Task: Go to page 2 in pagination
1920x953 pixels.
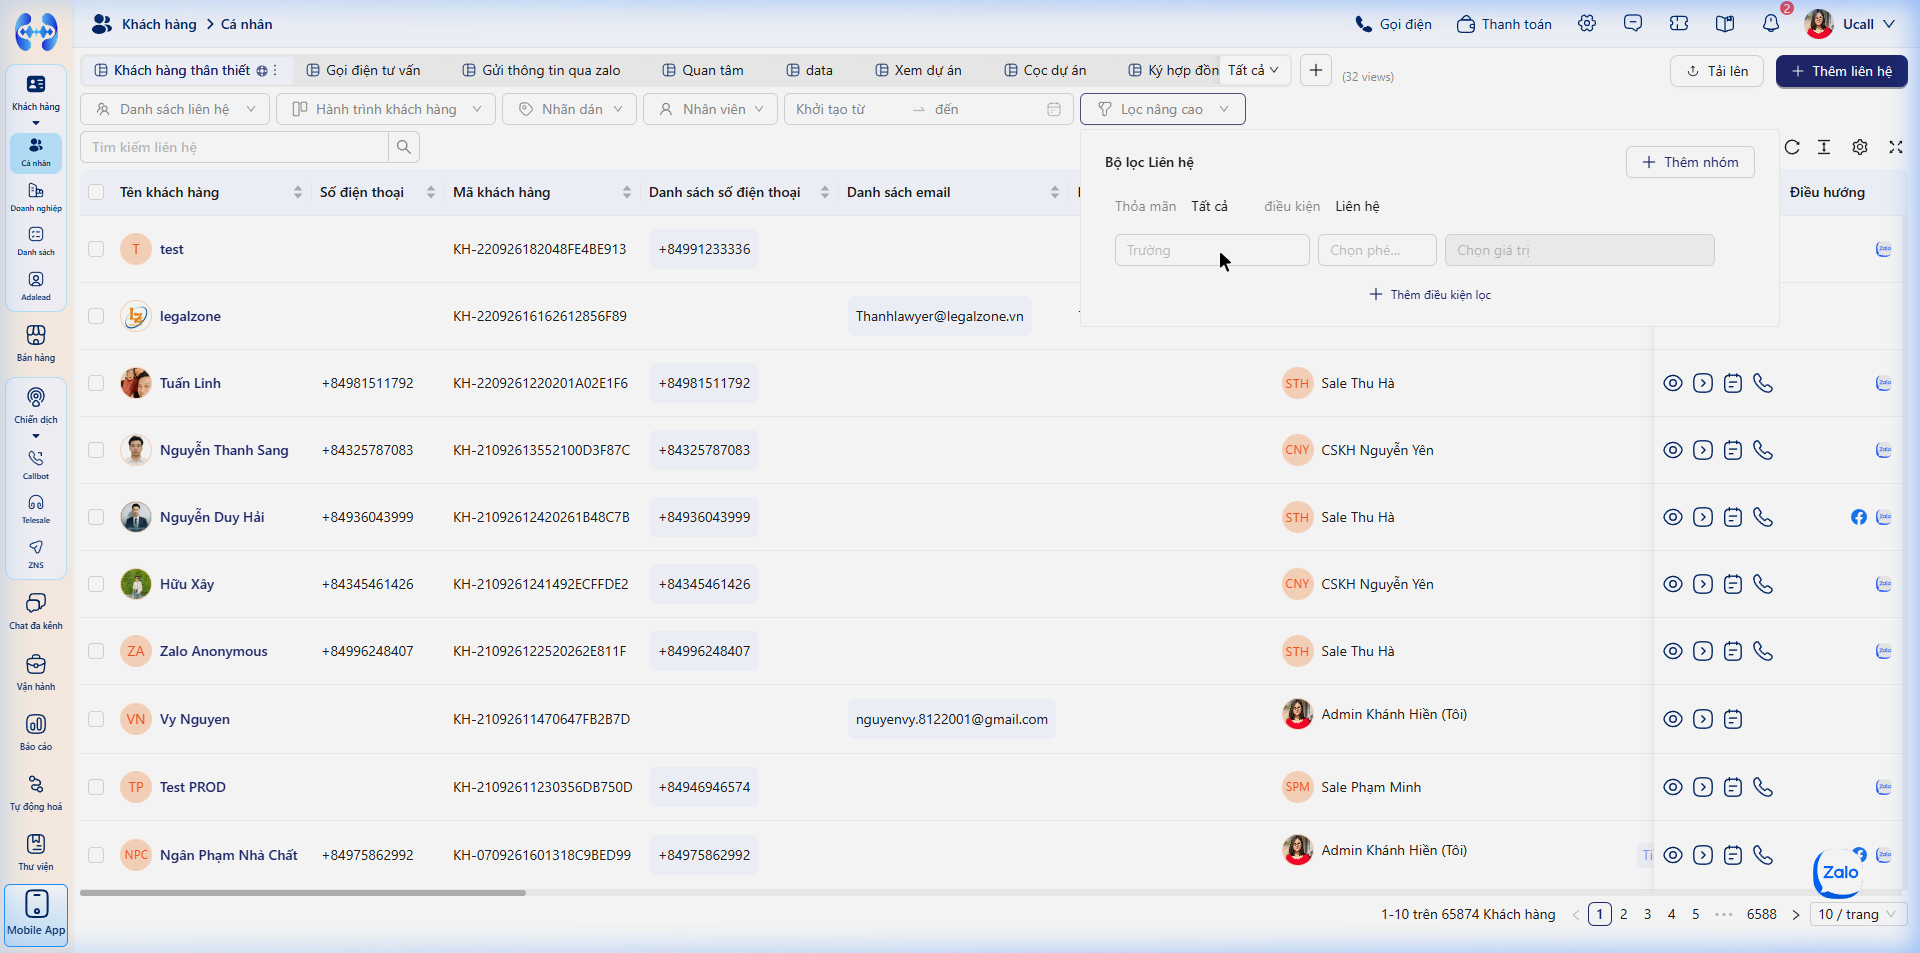Action: click(x=1624, y=914)
